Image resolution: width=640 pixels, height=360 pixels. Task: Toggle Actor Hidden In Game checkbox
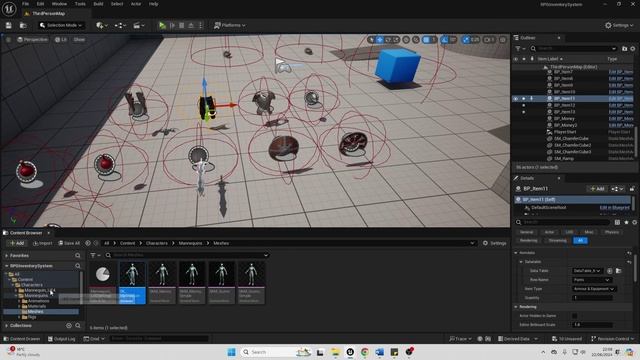pyautogui.click(x=575, y=316)
